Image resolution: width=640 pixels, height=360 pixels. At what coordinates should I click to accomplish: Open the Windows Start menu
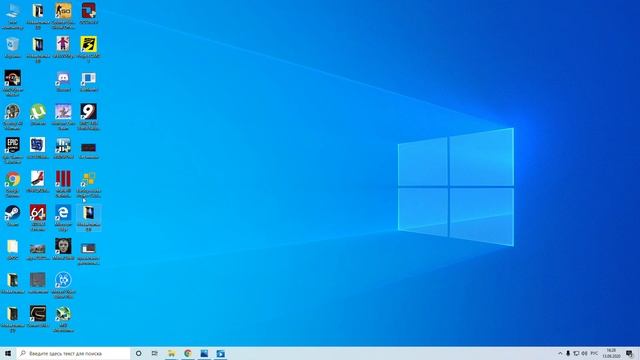point(8,353)
